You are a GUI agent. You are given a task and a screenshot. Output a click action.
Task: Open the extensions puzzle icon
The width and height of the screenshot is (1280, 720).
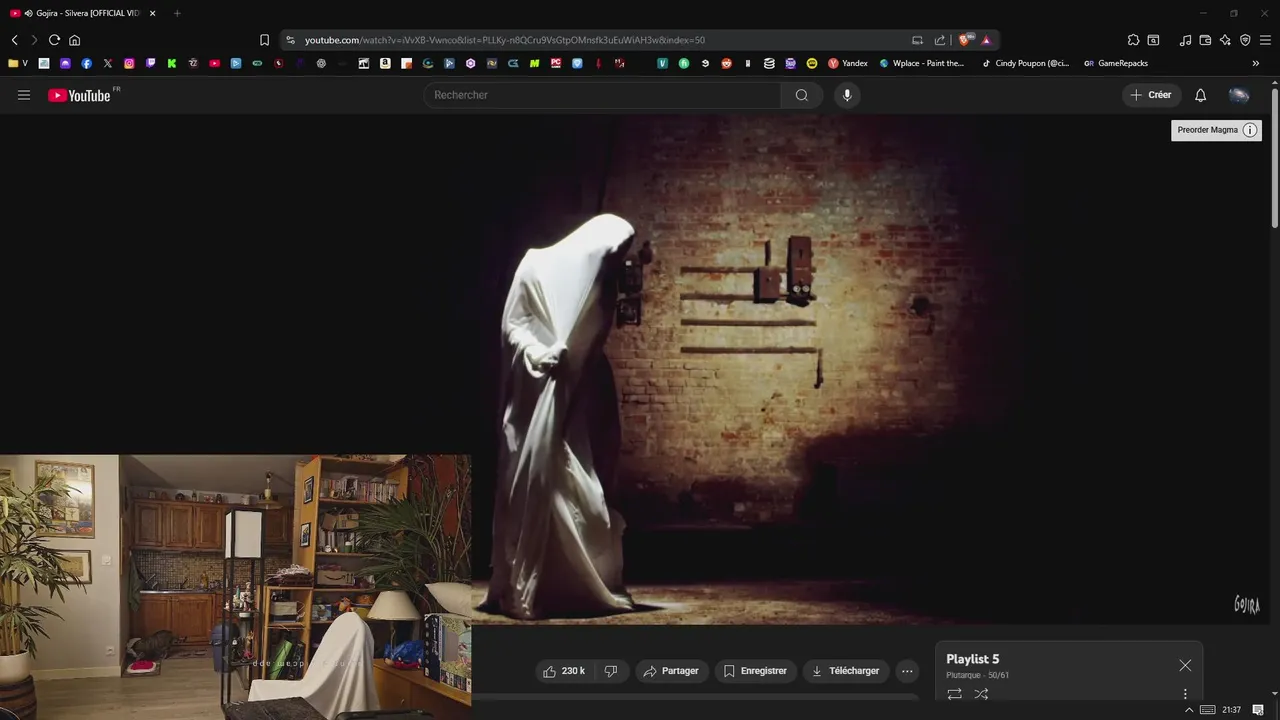(1133, 40)
